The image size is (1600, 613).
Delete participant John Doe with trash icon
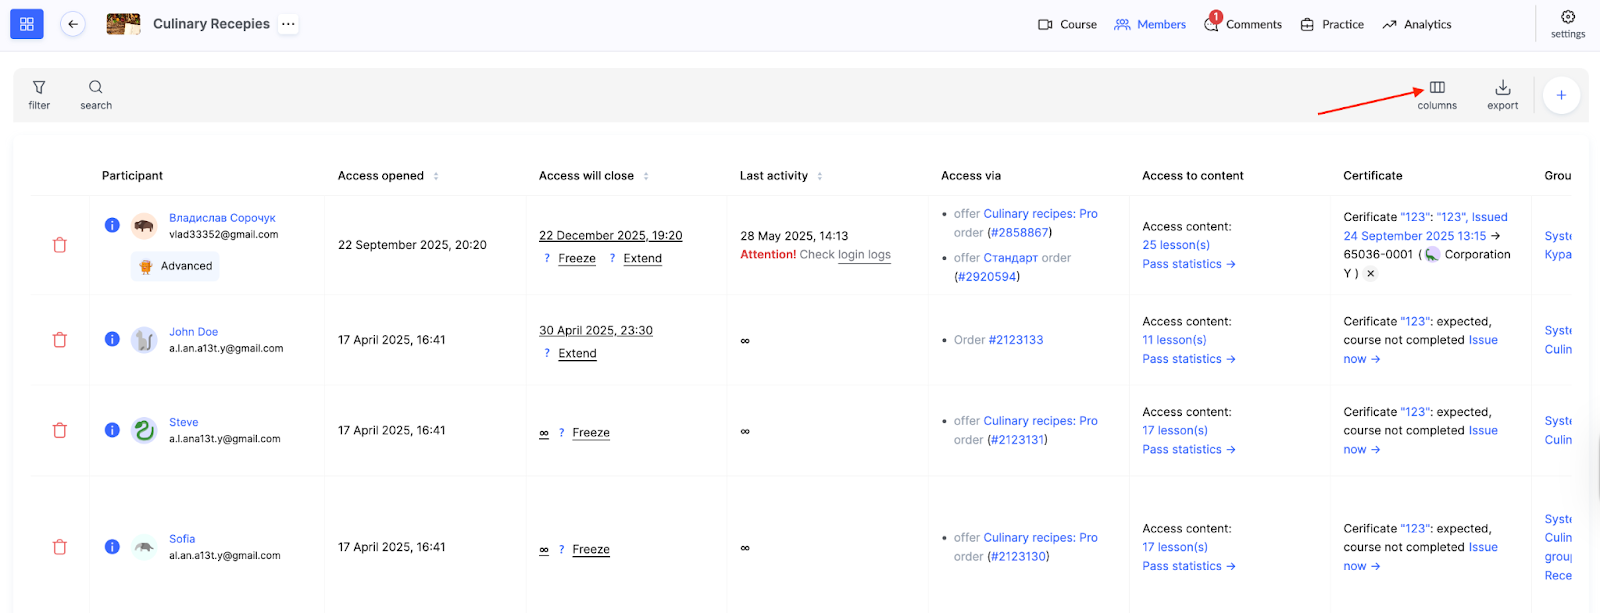pyautogui.click(x=60, y=340)
